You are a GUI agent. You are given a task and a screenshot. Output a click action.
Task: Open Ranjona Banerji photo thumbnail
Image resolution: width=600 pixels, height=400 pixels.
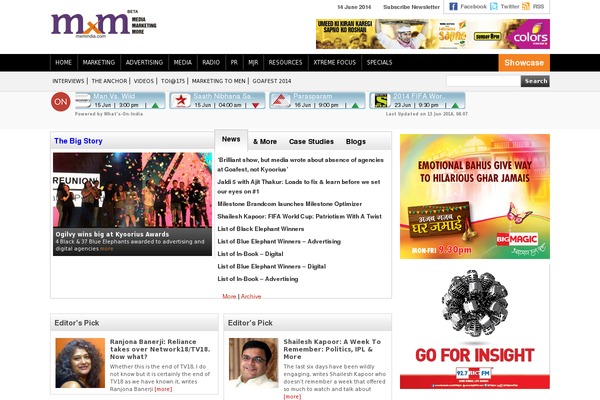[80, 363]
